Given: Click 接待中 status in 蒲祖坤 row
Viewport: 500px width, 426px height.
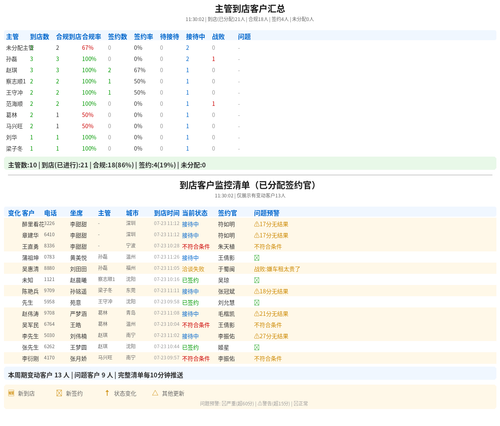Looking at the screenshot, I should [x=190, y=258].
